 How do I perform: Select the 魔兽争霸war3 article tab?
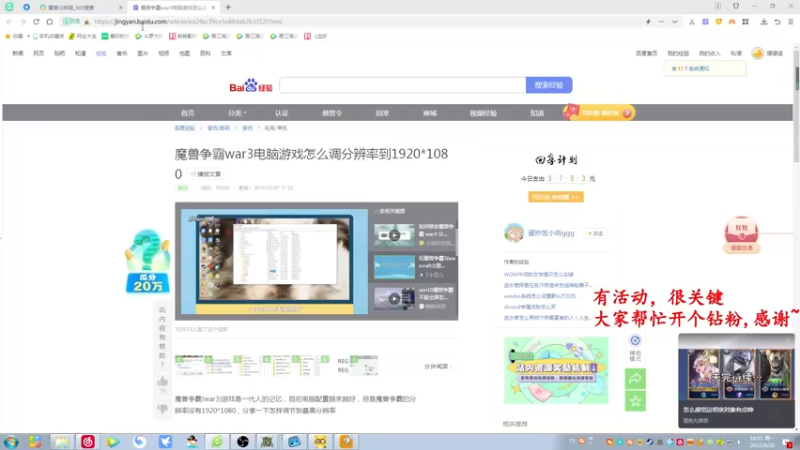tap(171, 8)
